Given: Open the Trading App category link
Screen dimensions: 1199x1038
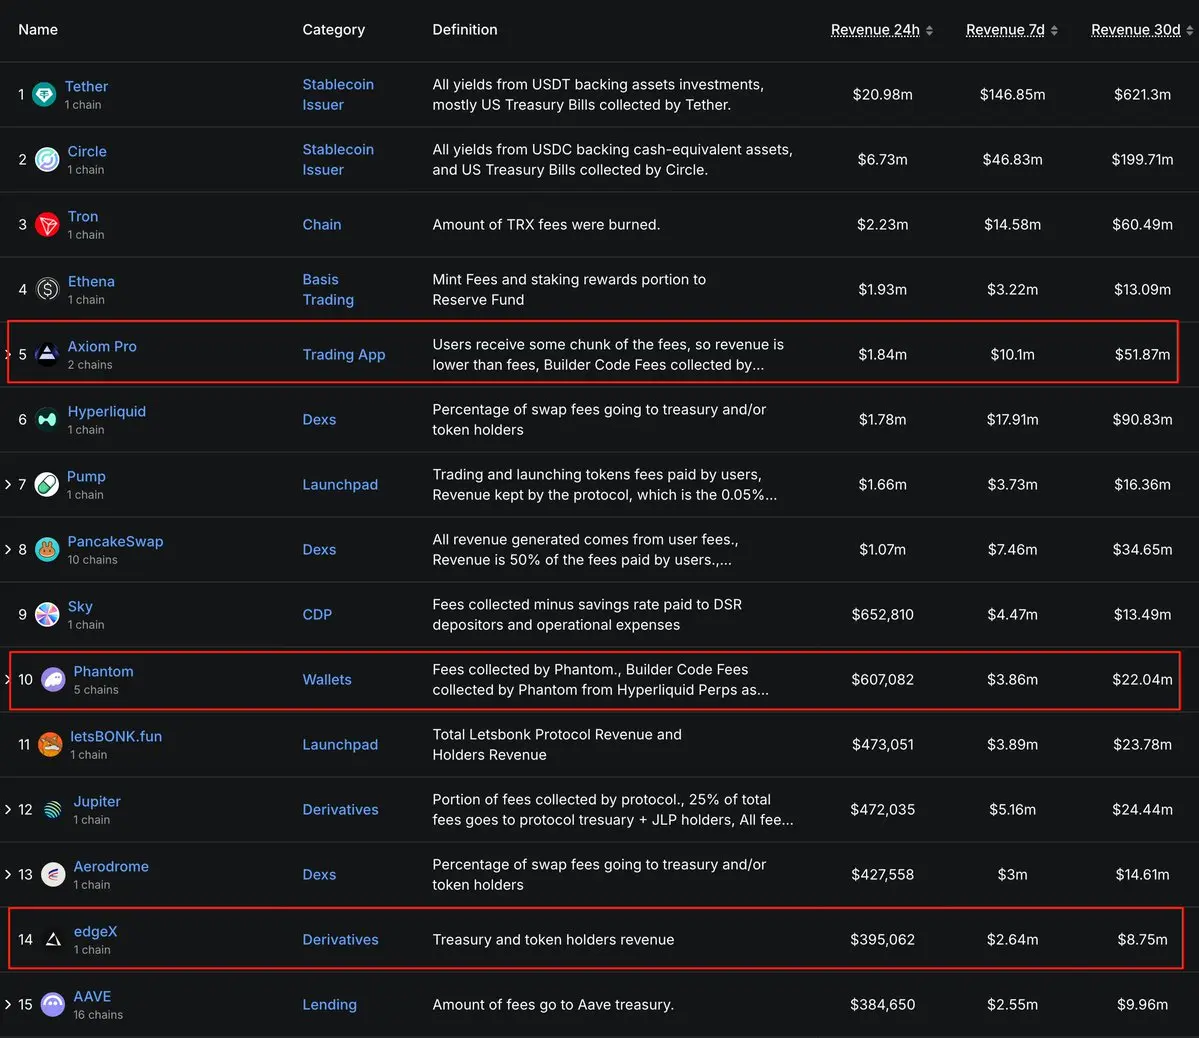Looking at the screenshot, I should [x=343, y=354].
